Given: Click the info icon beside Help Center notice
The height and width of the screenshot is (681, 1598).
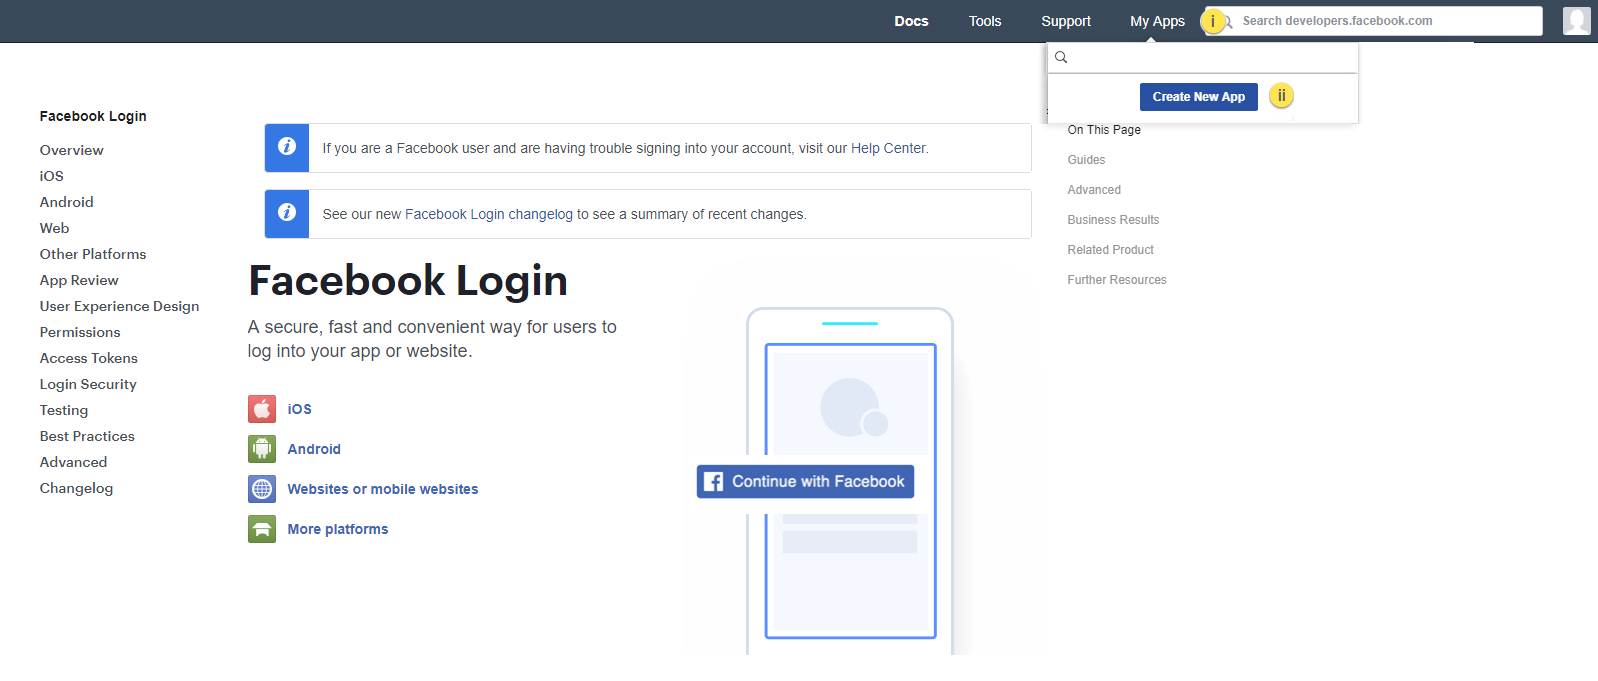Looking at the screenshot, I should pos(287,147).
